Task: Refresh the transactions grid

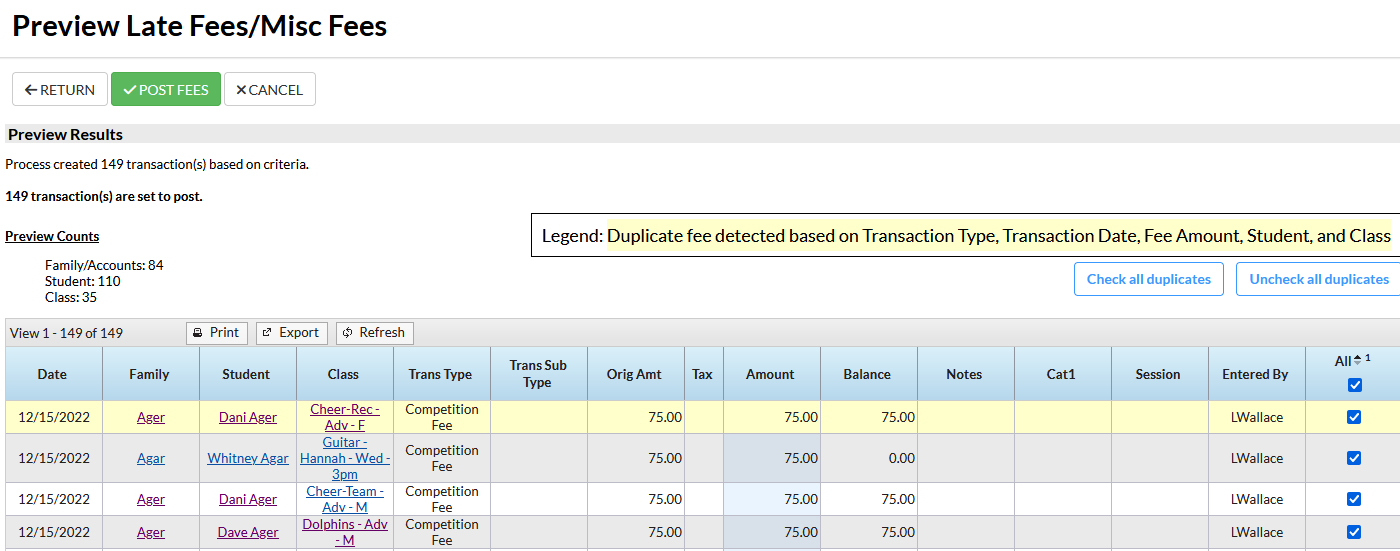Action: pos(374,333)
